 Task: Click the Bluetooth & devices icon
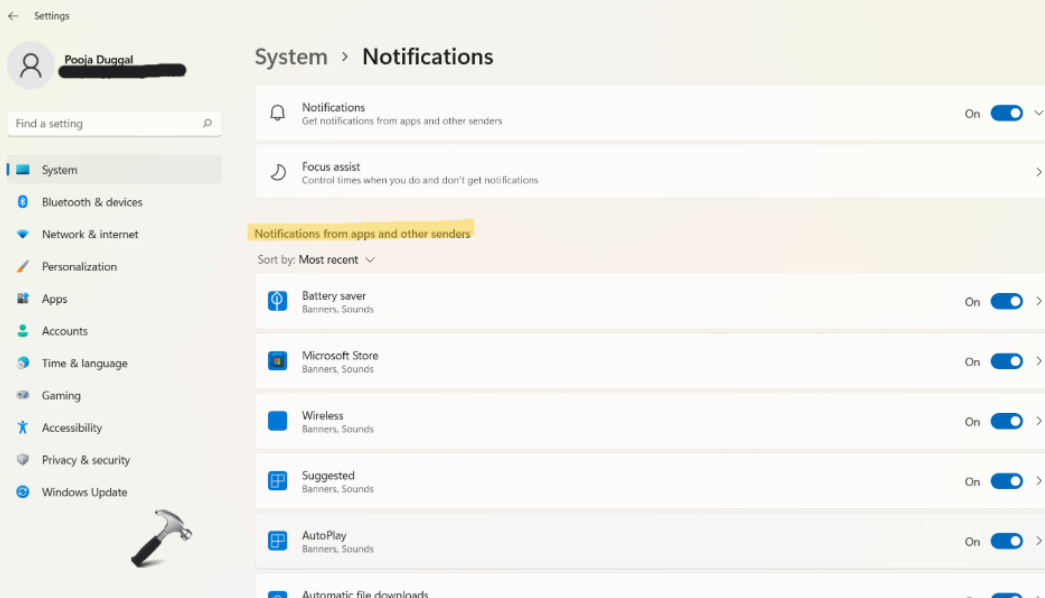[22, 202]
